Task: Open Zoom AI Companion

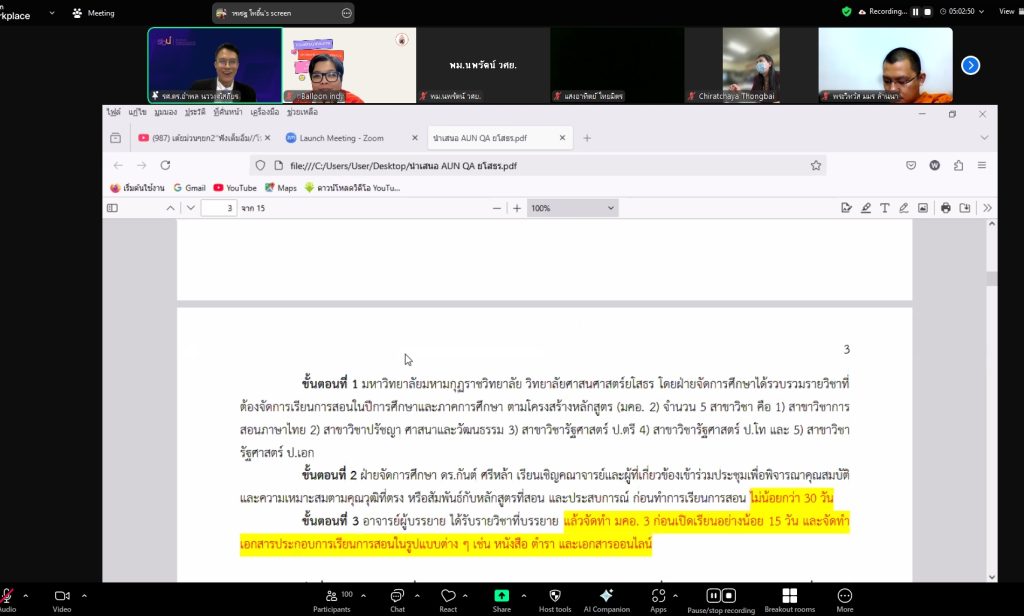Action: pyautogui.click(x=607, y=600)
